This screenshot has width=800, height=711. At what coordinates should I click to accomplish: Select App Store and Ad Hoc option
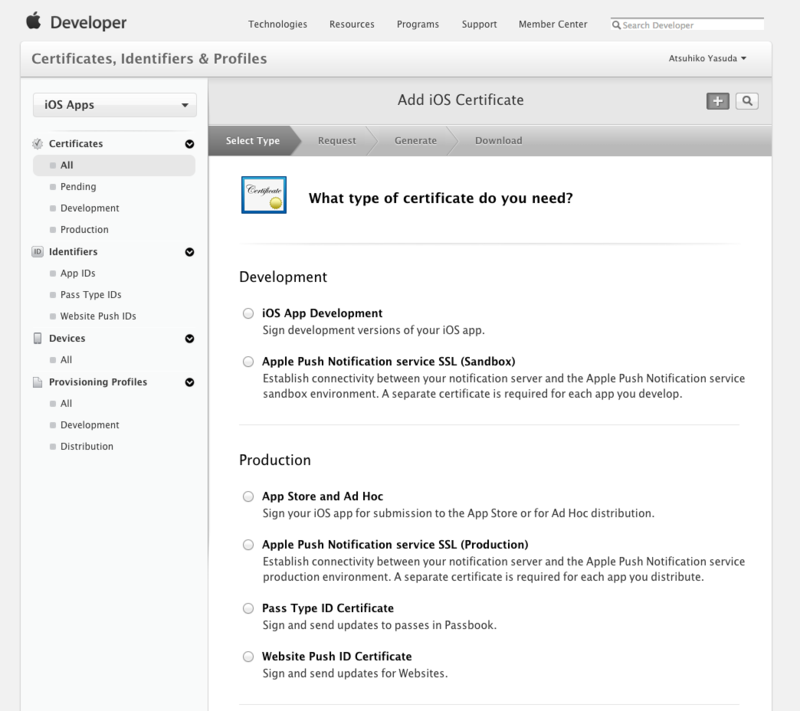tap(248, 496)
